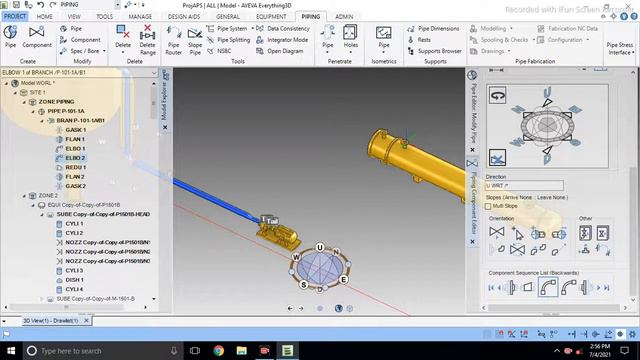Click the crossed-out icon below the compass
Image resolution: width=640 pixels, height=360 pixels.
(498, 158)
